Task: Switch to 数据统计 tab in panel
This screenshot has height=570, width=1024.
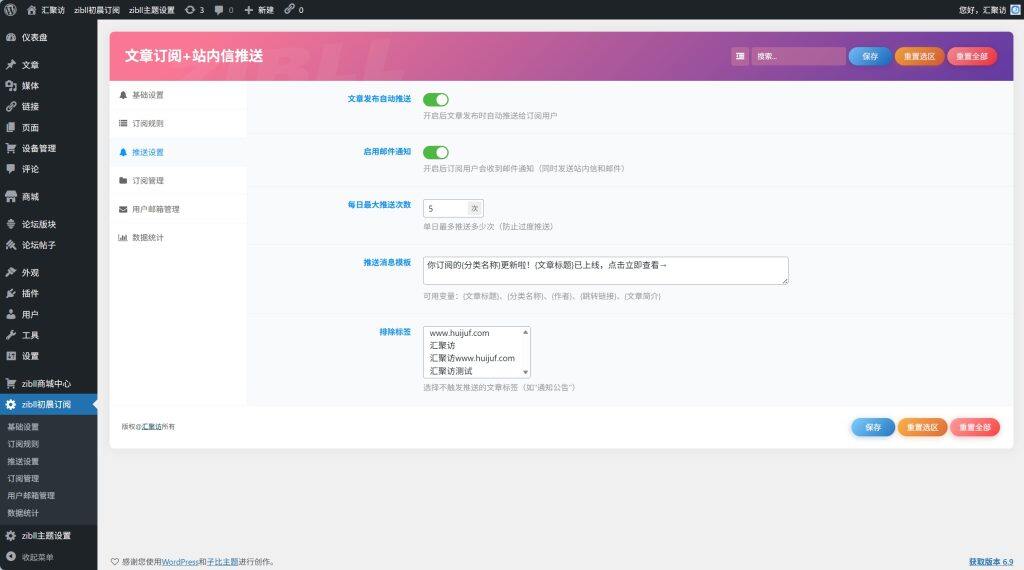Action: pos(178,238)
